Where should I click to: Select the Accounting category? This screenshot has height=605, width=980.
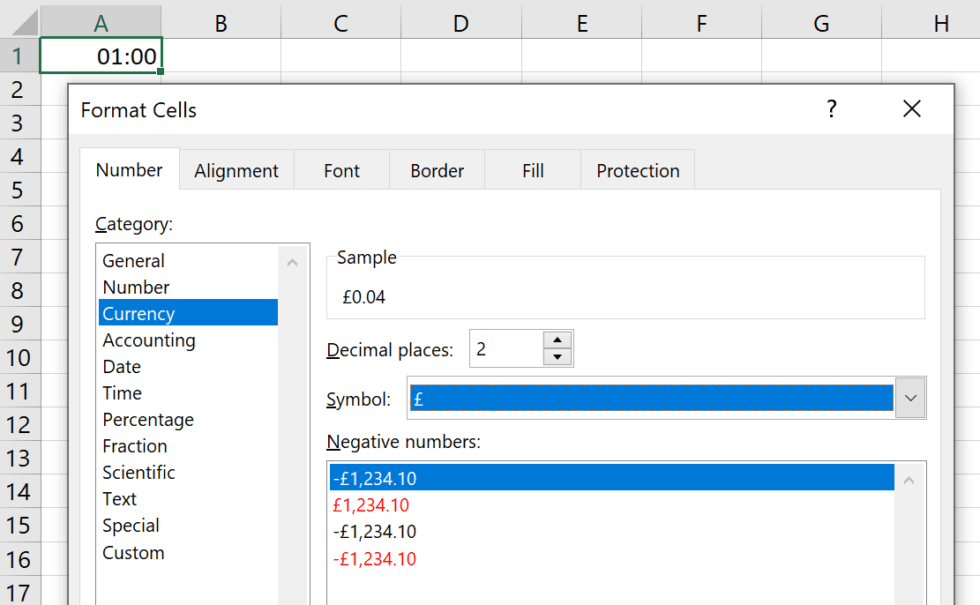point(148,340)
